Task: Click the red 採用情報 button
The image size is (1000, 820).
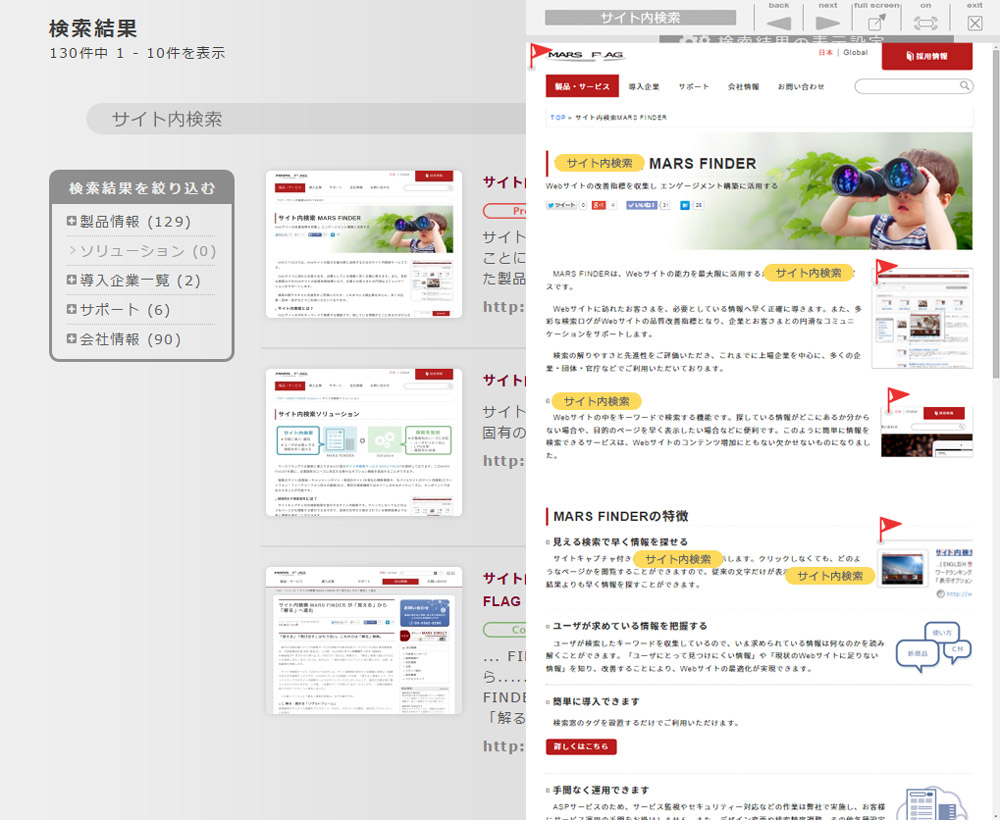Action: (927, 56)
